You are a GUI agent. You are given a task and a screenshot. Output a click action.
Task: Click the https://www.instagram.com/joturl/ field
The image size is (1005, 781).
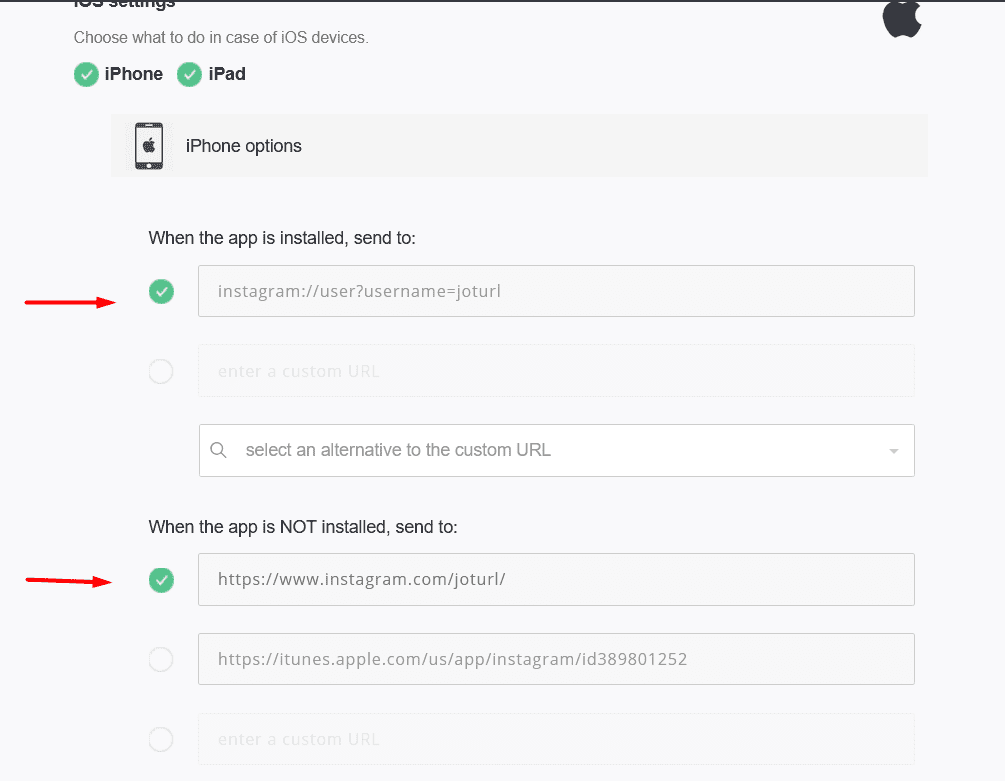tap(556, 579)
